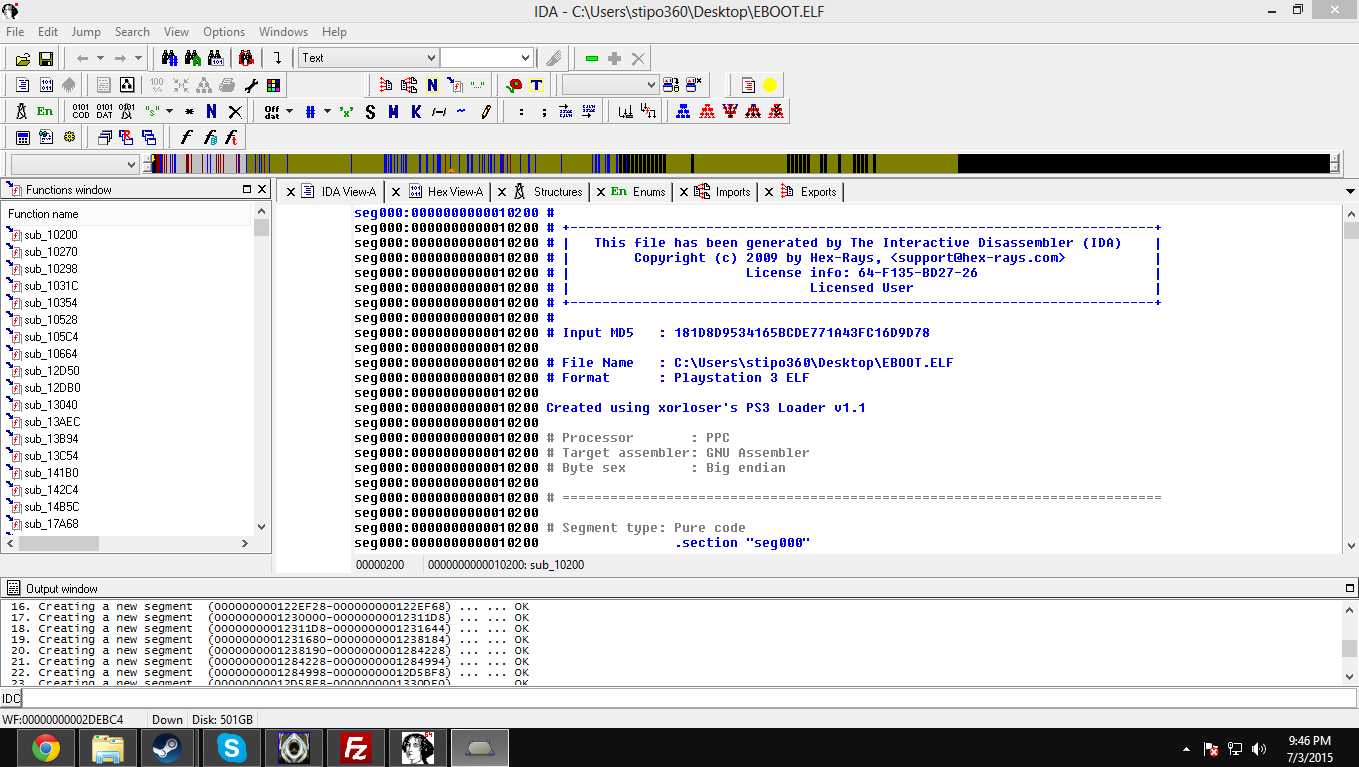Open the File menu
This screenshot has height=767, width=1359.
15,32
